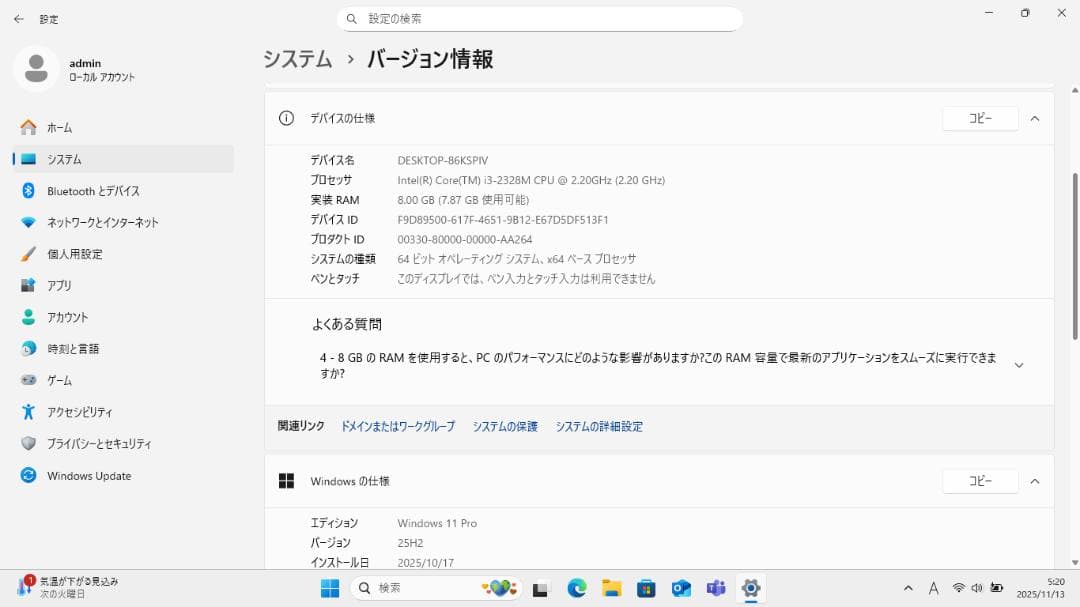Go back with the arrow button
Viewport: 1080px width, 607px height.
coord(19,19)
